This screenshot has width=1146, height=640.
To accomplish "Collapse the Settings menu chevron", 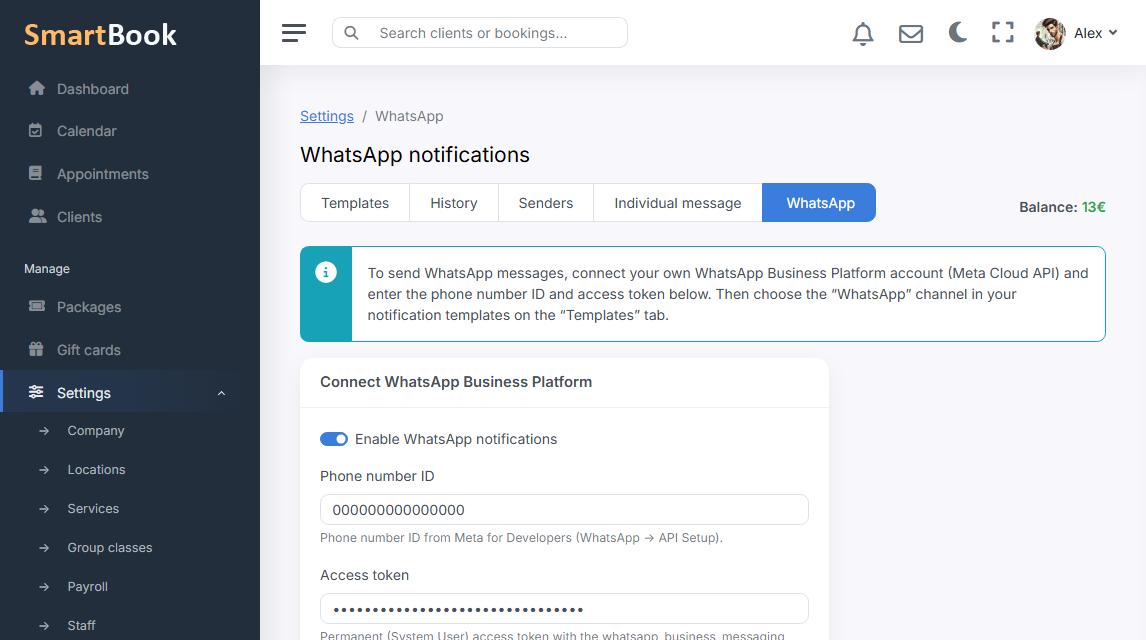I will 221,393.
